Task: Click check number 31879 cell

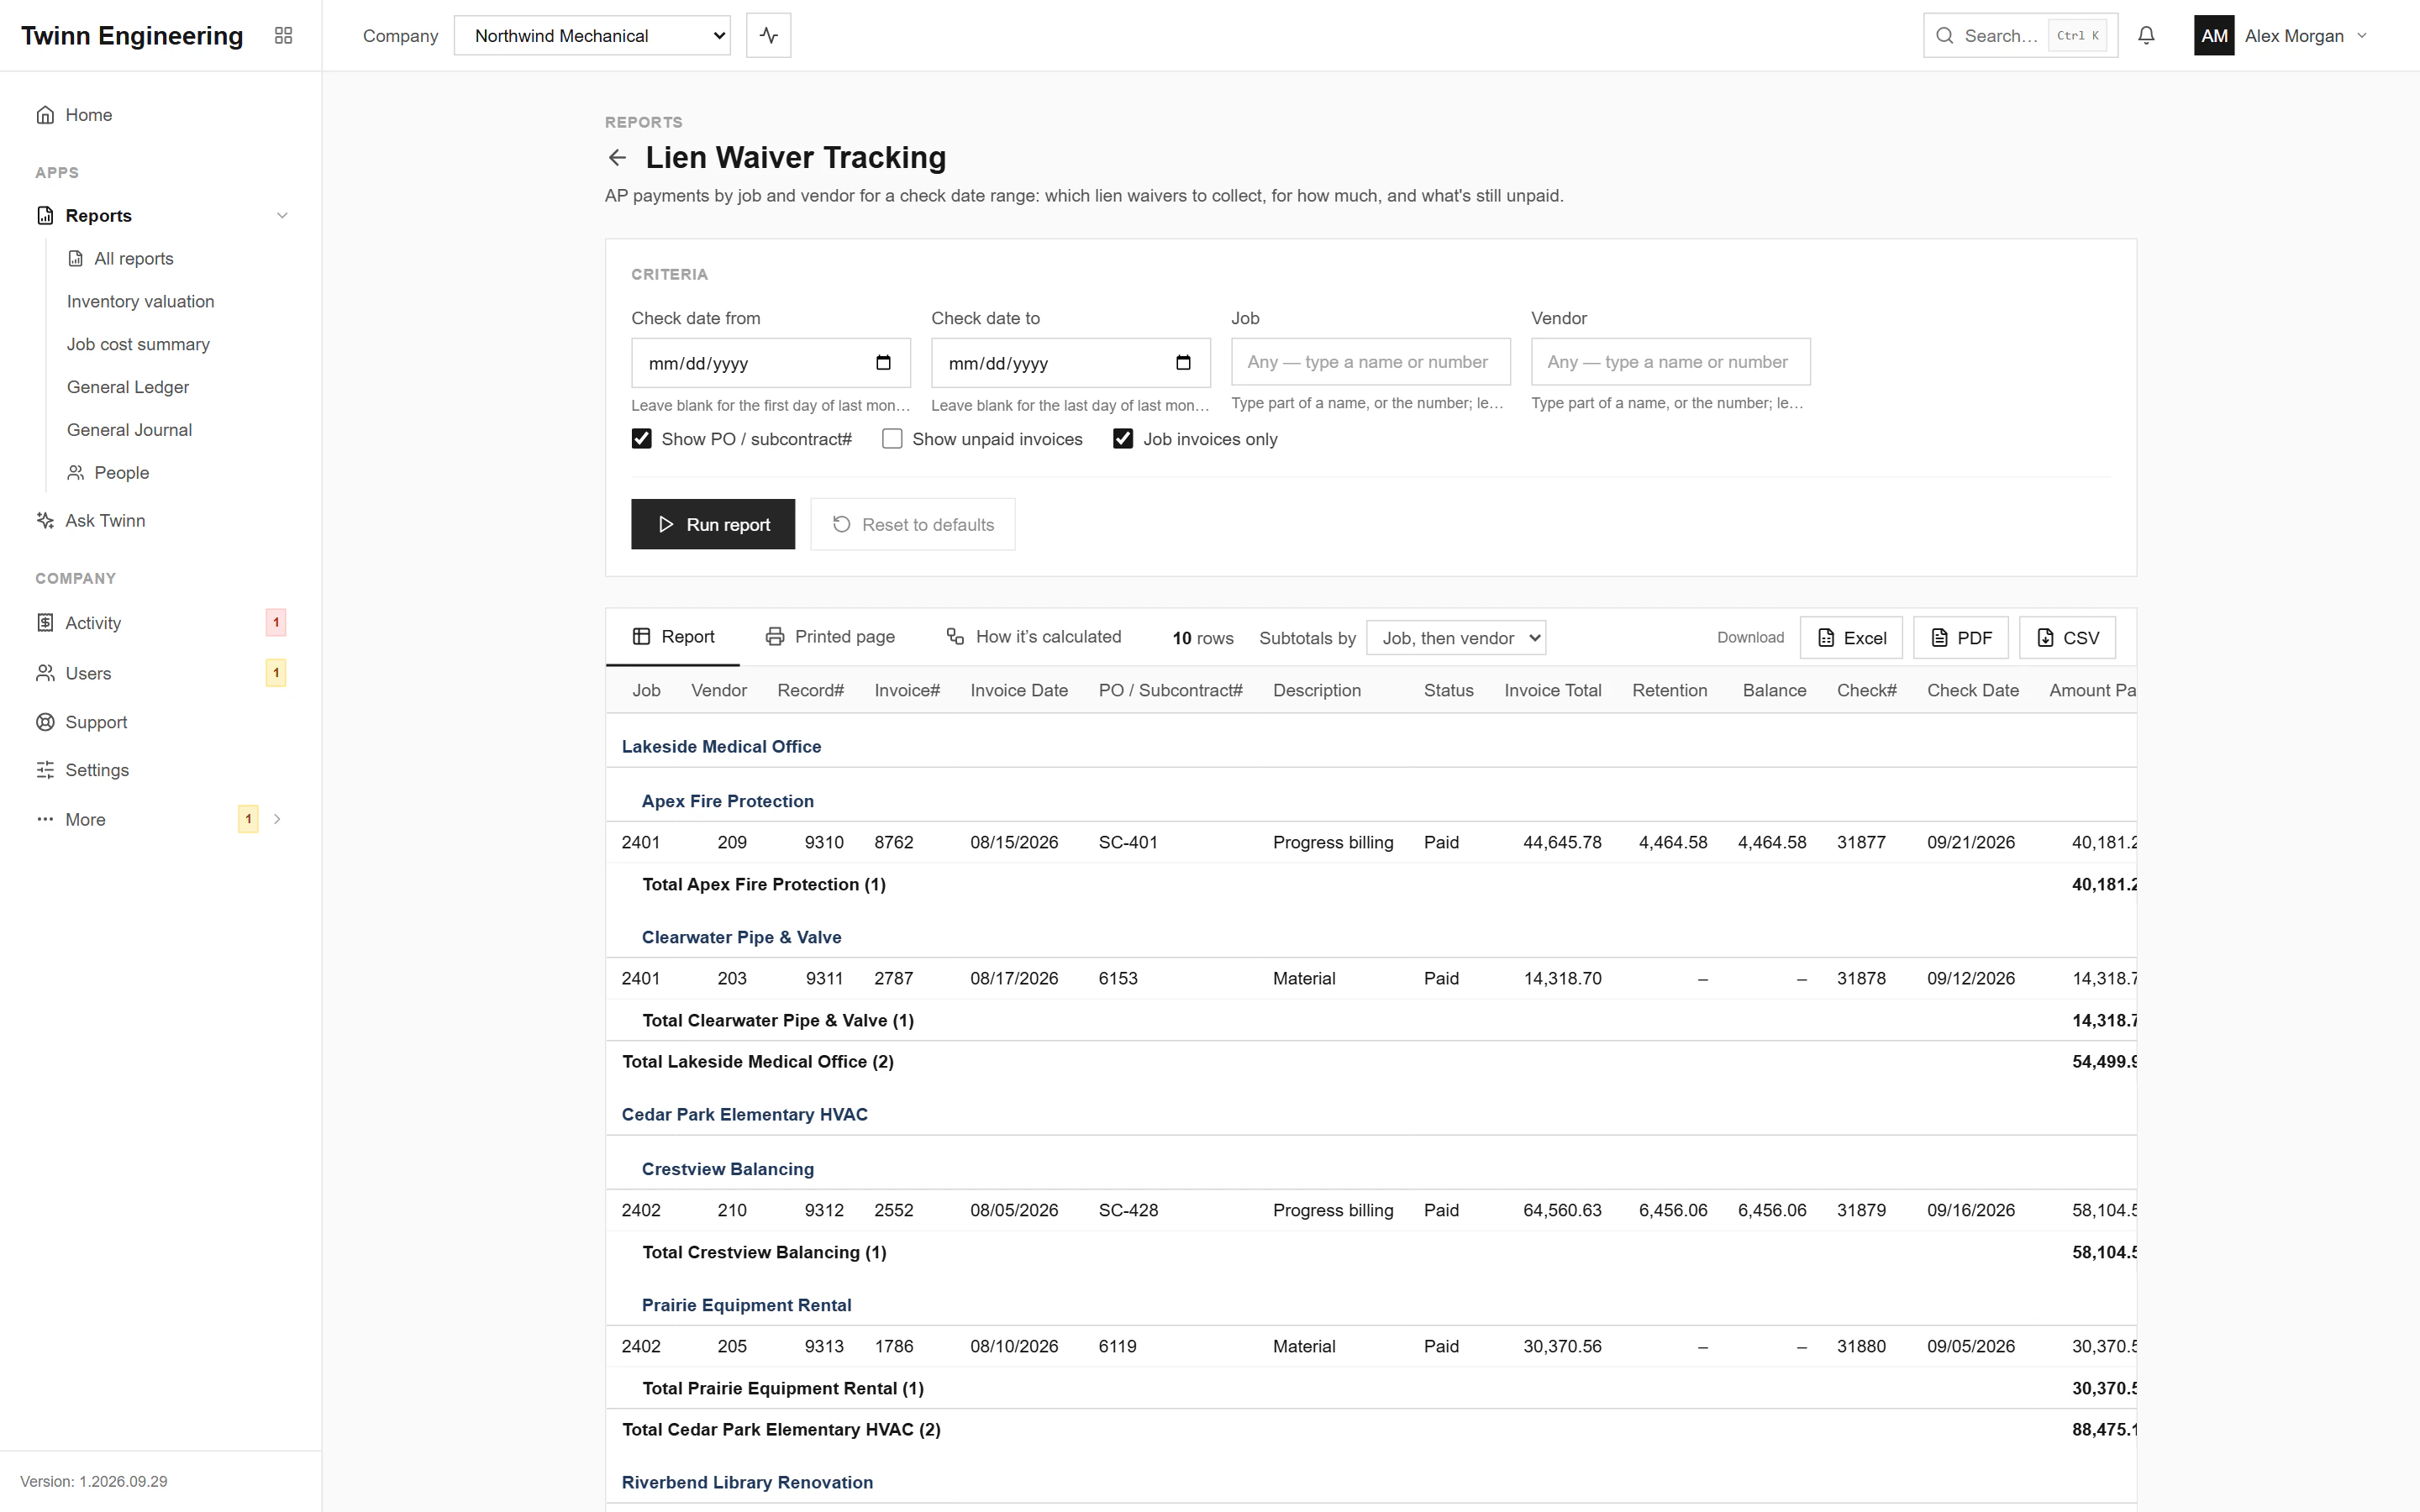Action: pos(1861,1210)
